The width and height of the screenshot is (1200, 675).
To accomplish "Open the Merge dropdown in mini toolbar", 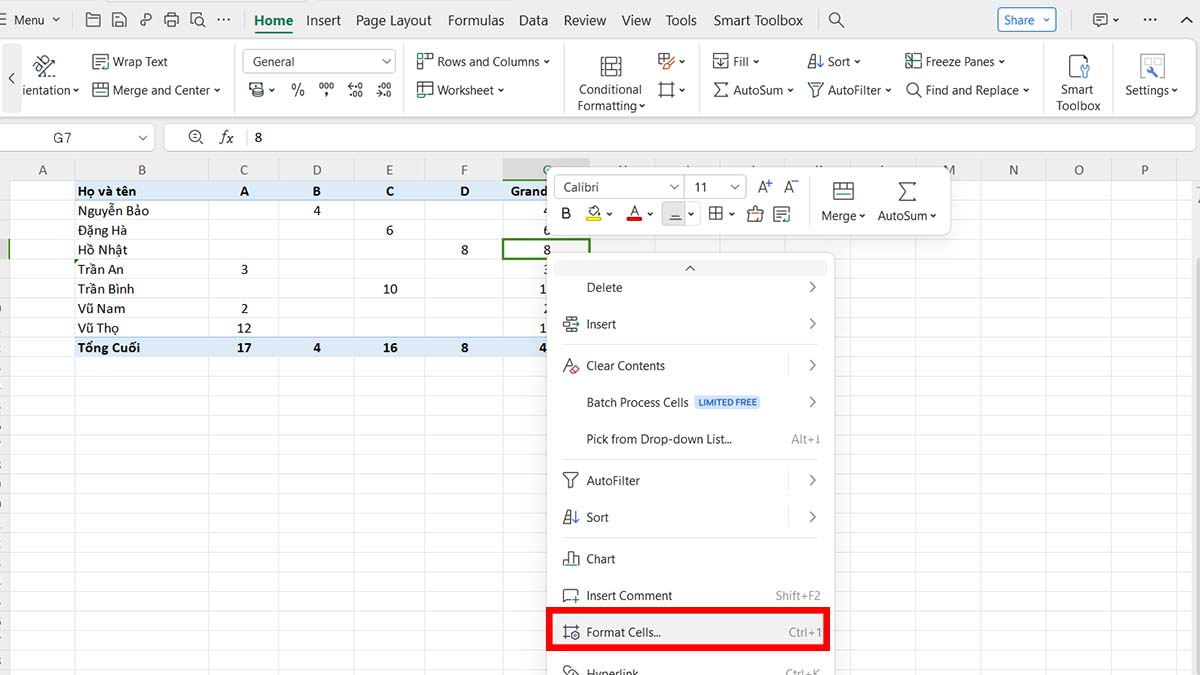I will click(844, 200).
